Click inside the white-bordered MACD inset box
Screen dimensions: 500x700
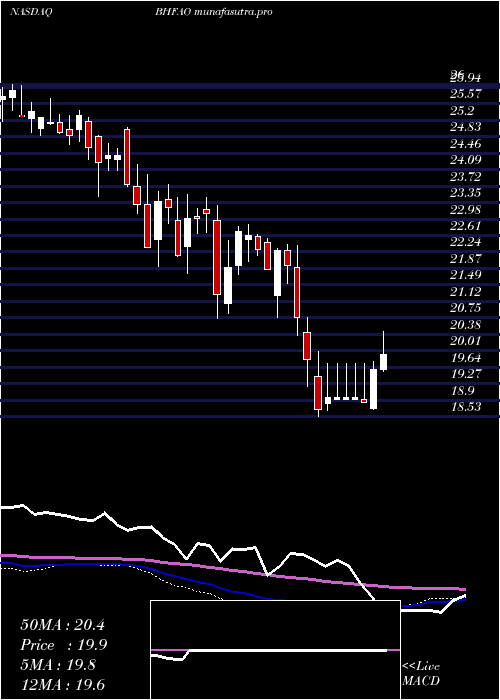275,650
